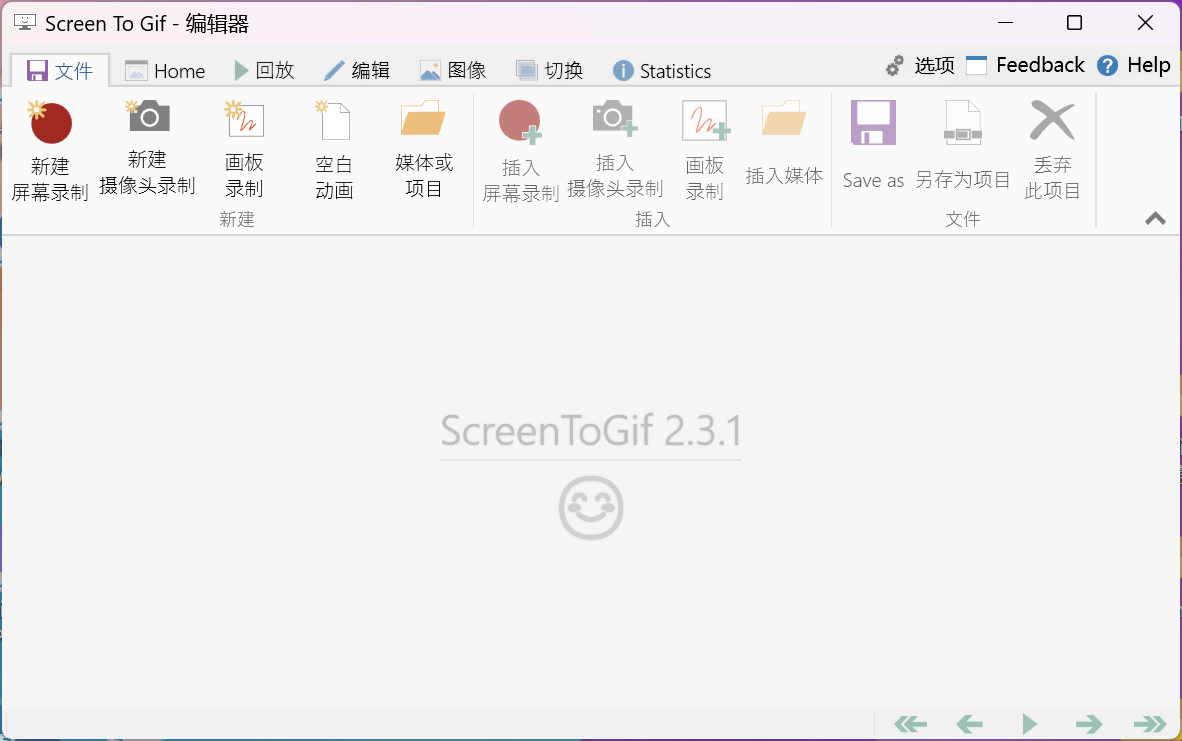Open media or project (媒体或项目)
1182x741 pixels.
pos(424,150)
